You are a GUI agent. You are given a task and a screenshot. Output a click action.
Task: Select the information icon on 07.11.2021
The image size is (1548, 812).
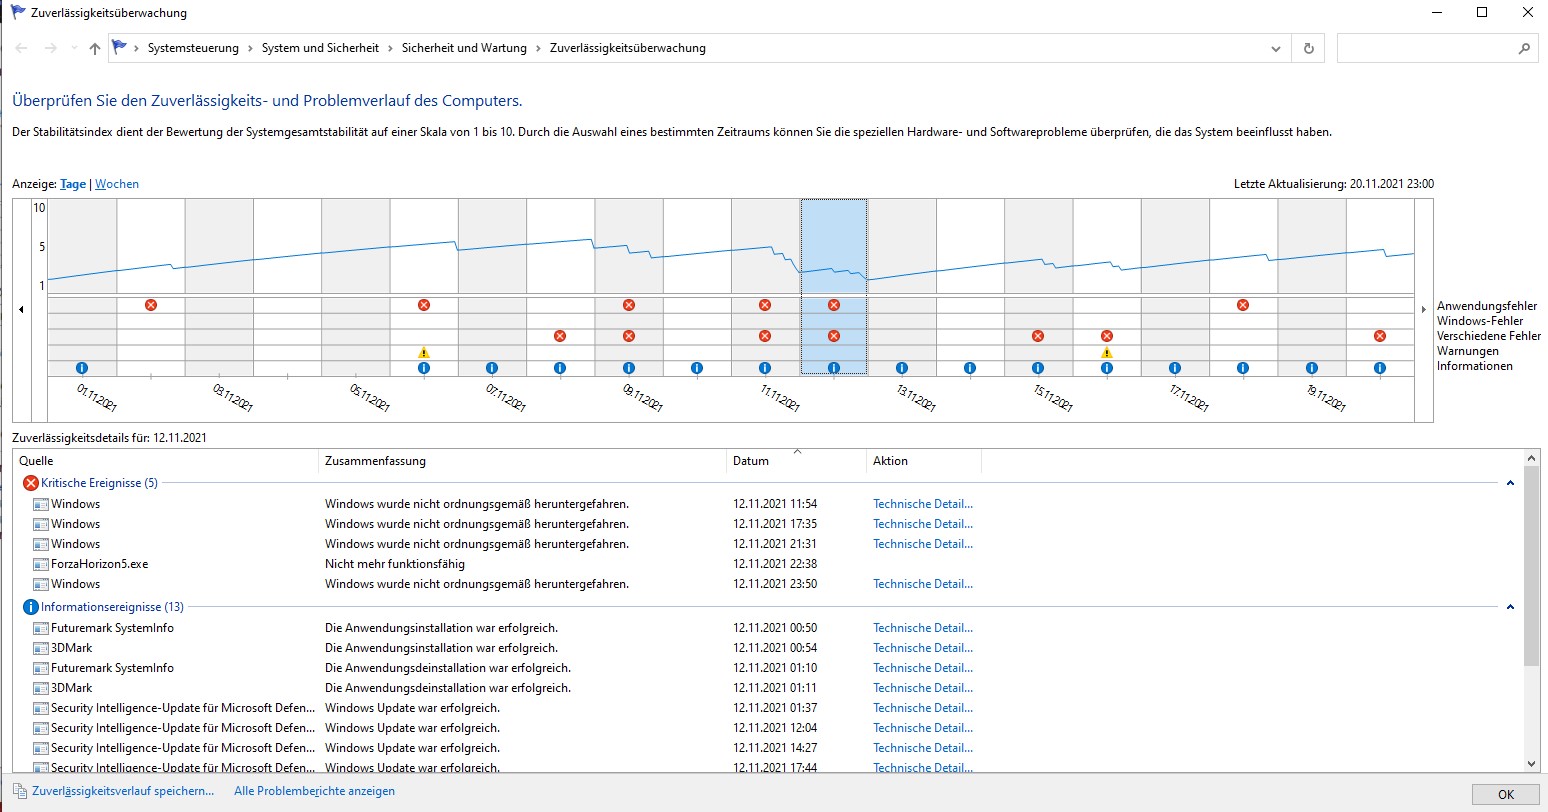492,368
